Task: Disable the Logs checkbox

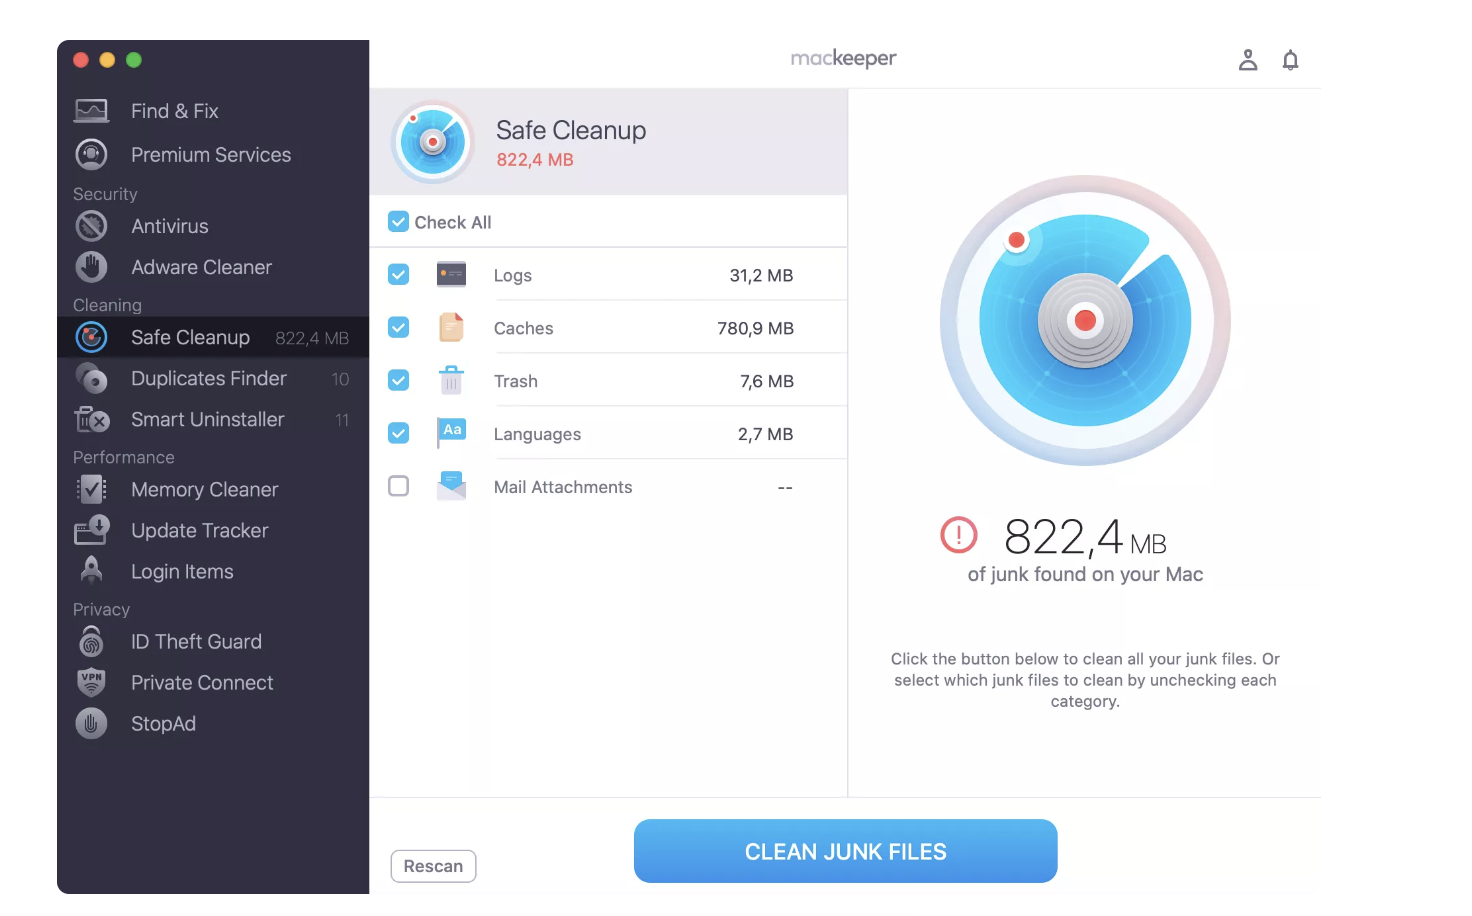Action: point(398,274)
